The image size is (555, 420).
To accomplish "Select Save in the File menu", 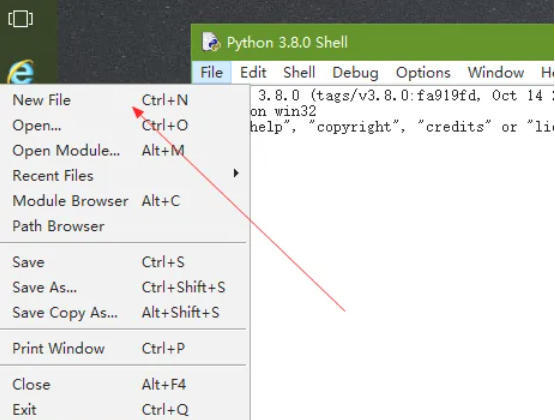I will click(x=124, y=262).
